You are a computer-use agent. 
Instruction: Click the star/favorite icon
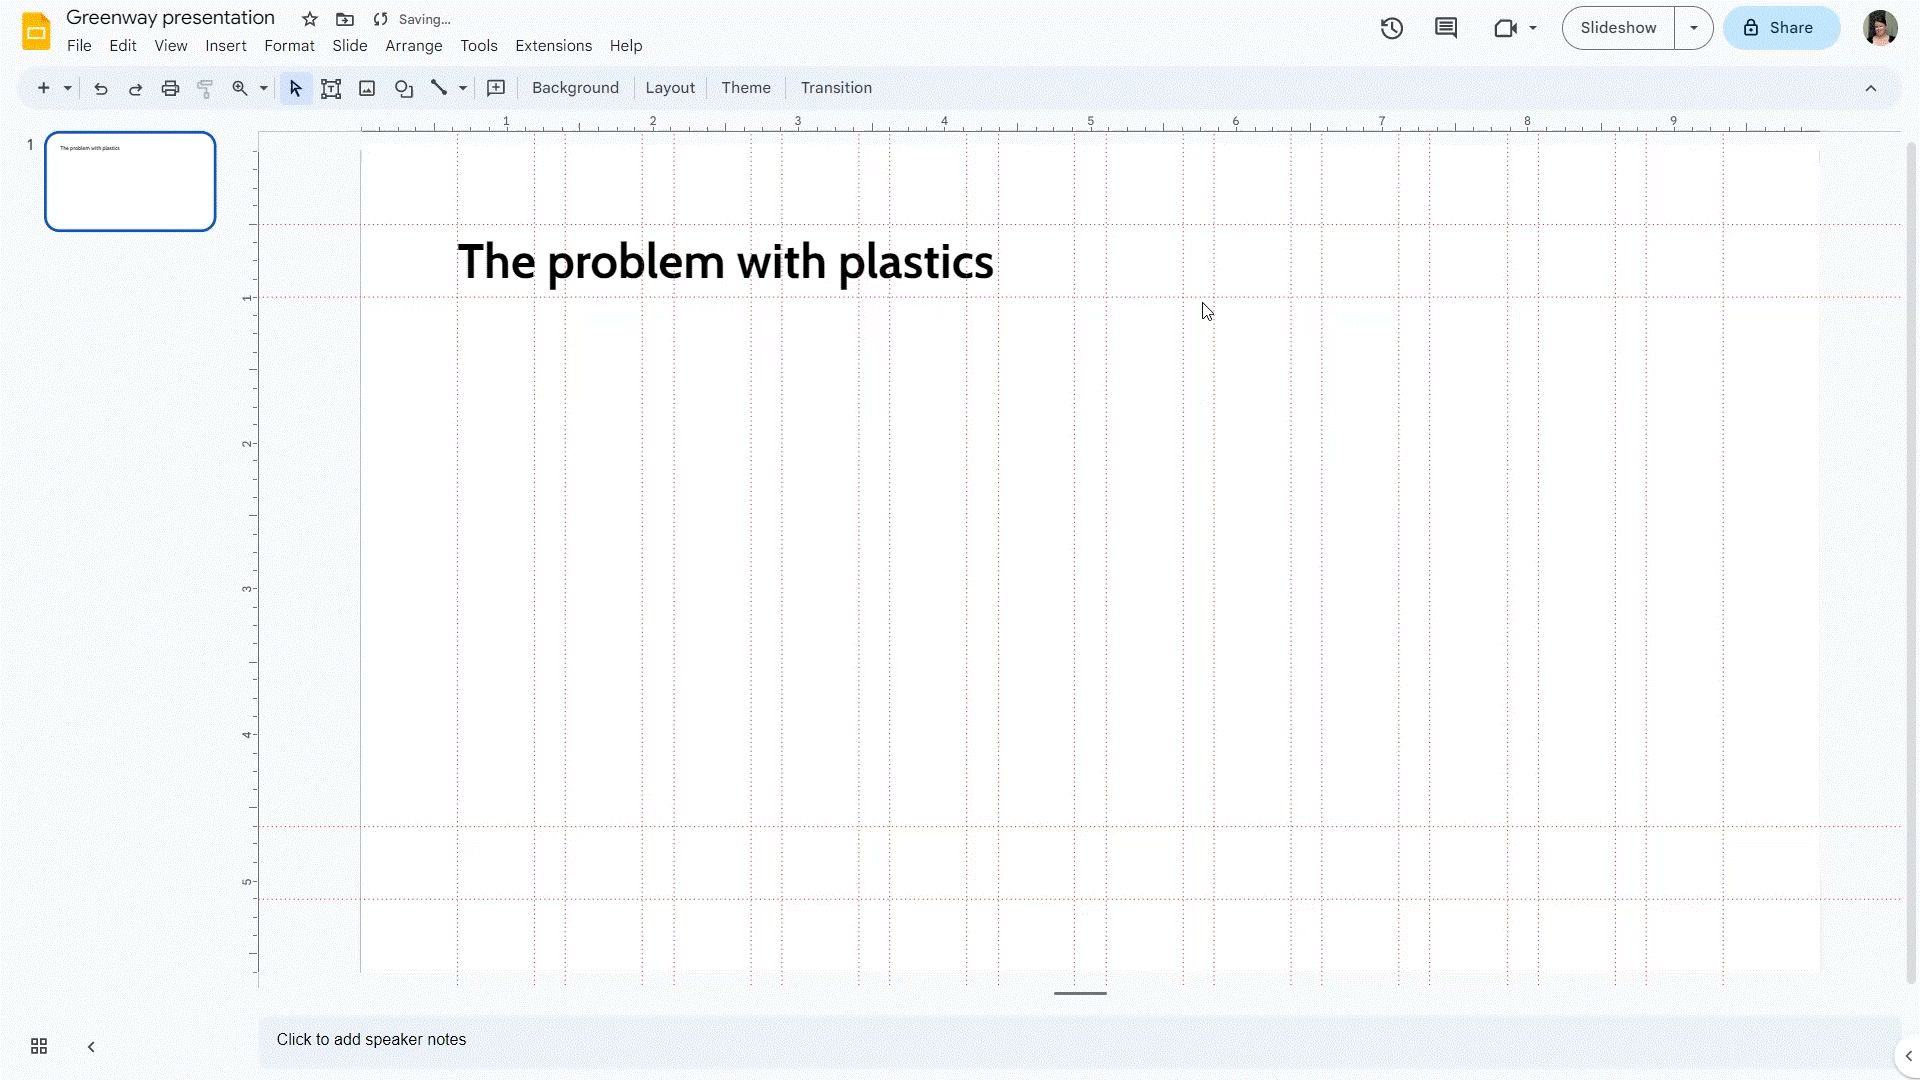coord(309,18)
